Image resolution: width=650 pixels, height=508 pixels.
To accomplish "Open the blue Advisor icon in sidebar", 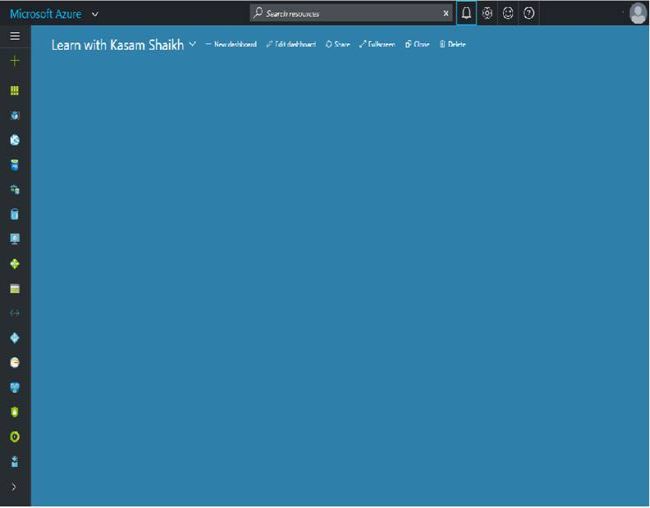I will (x=15, y=387).
